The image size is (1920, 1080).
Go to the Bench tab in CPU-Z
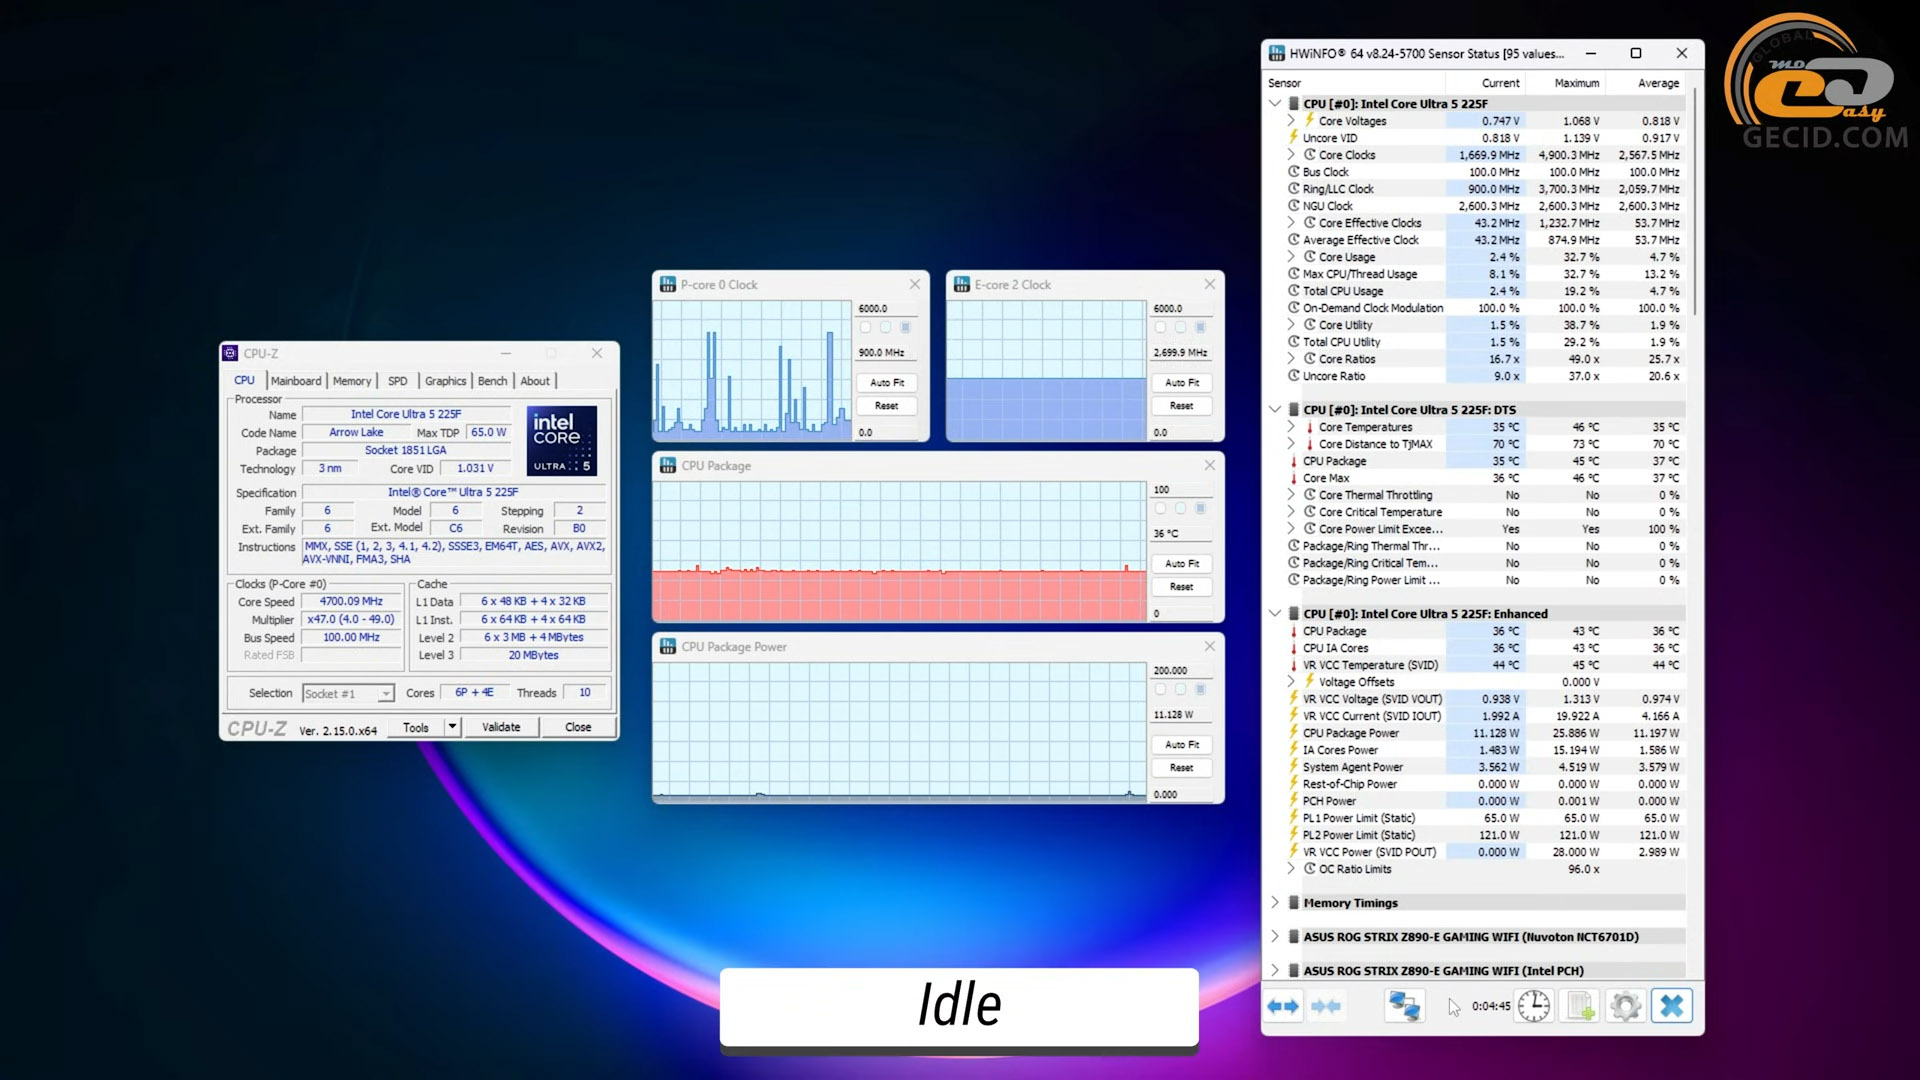(x=492, y=381)
